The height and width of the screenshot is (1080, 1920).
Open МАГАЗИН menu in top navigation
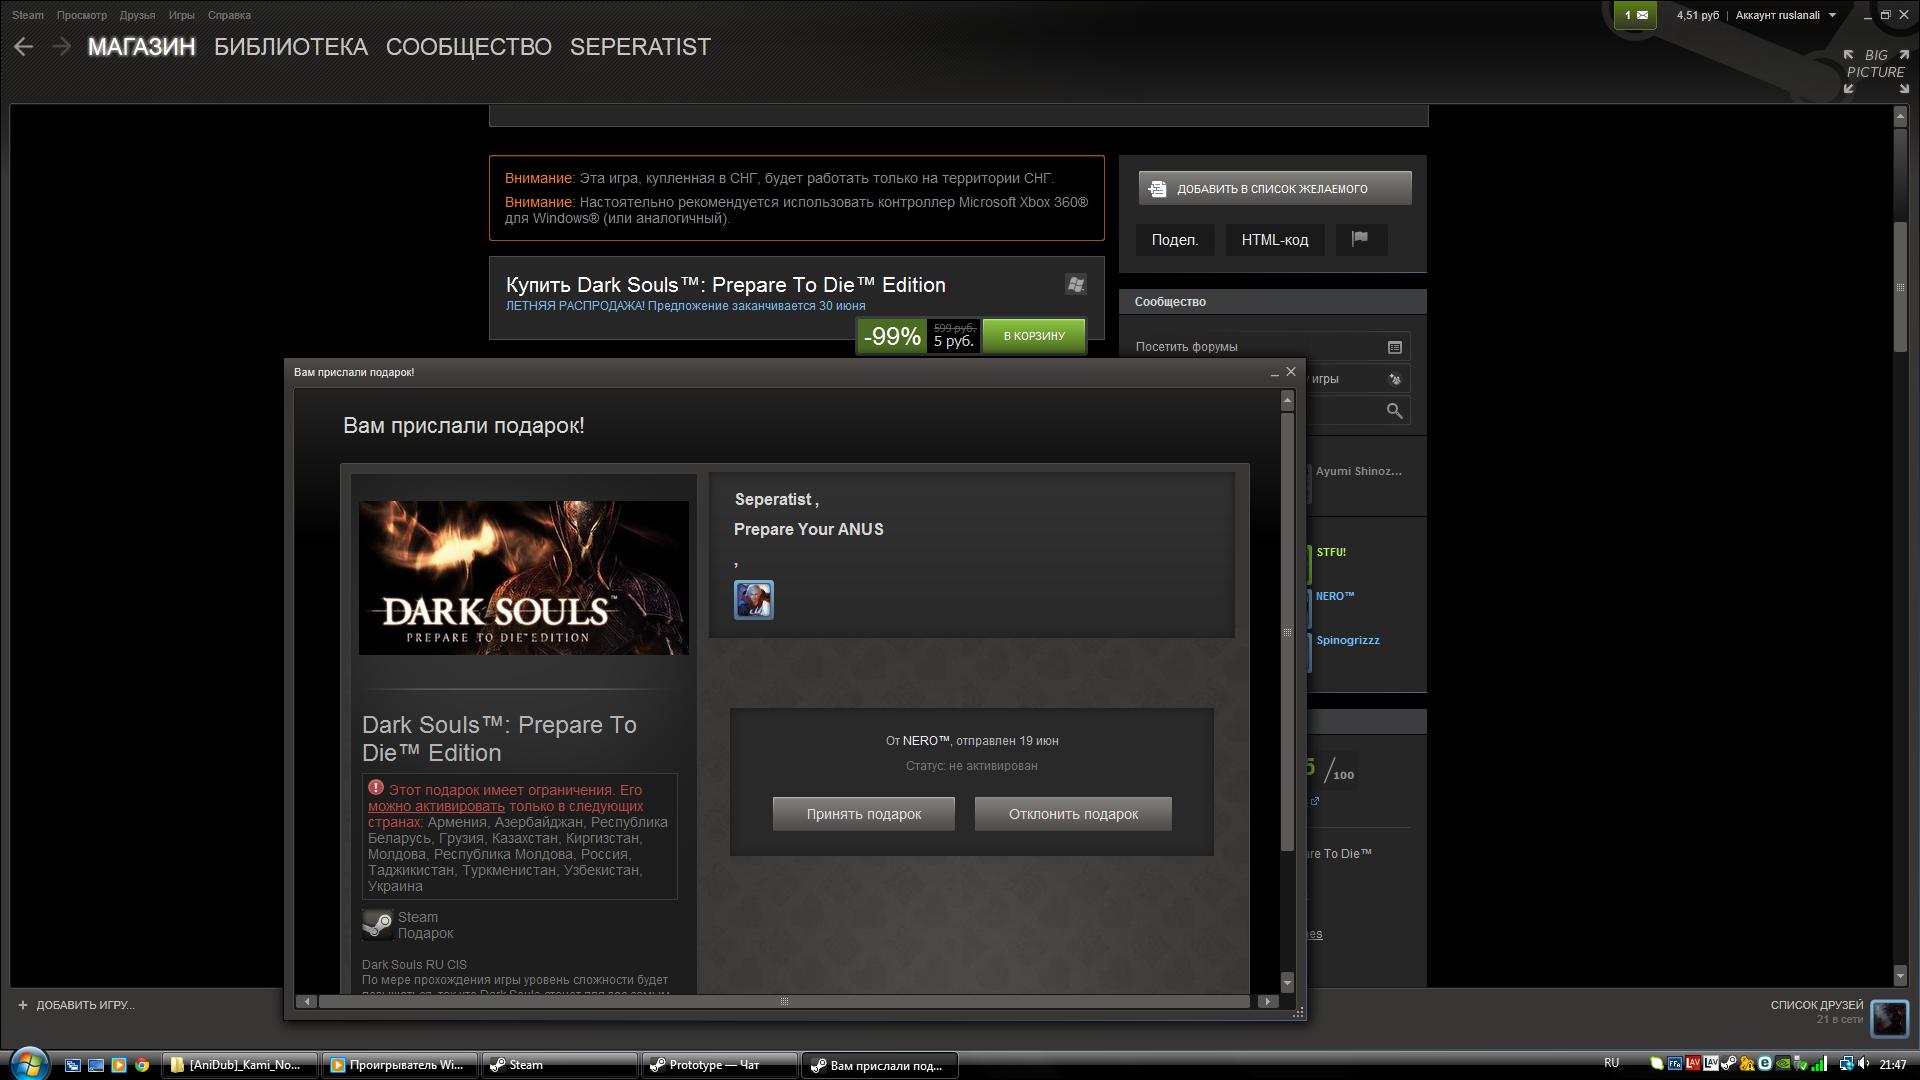141,47
